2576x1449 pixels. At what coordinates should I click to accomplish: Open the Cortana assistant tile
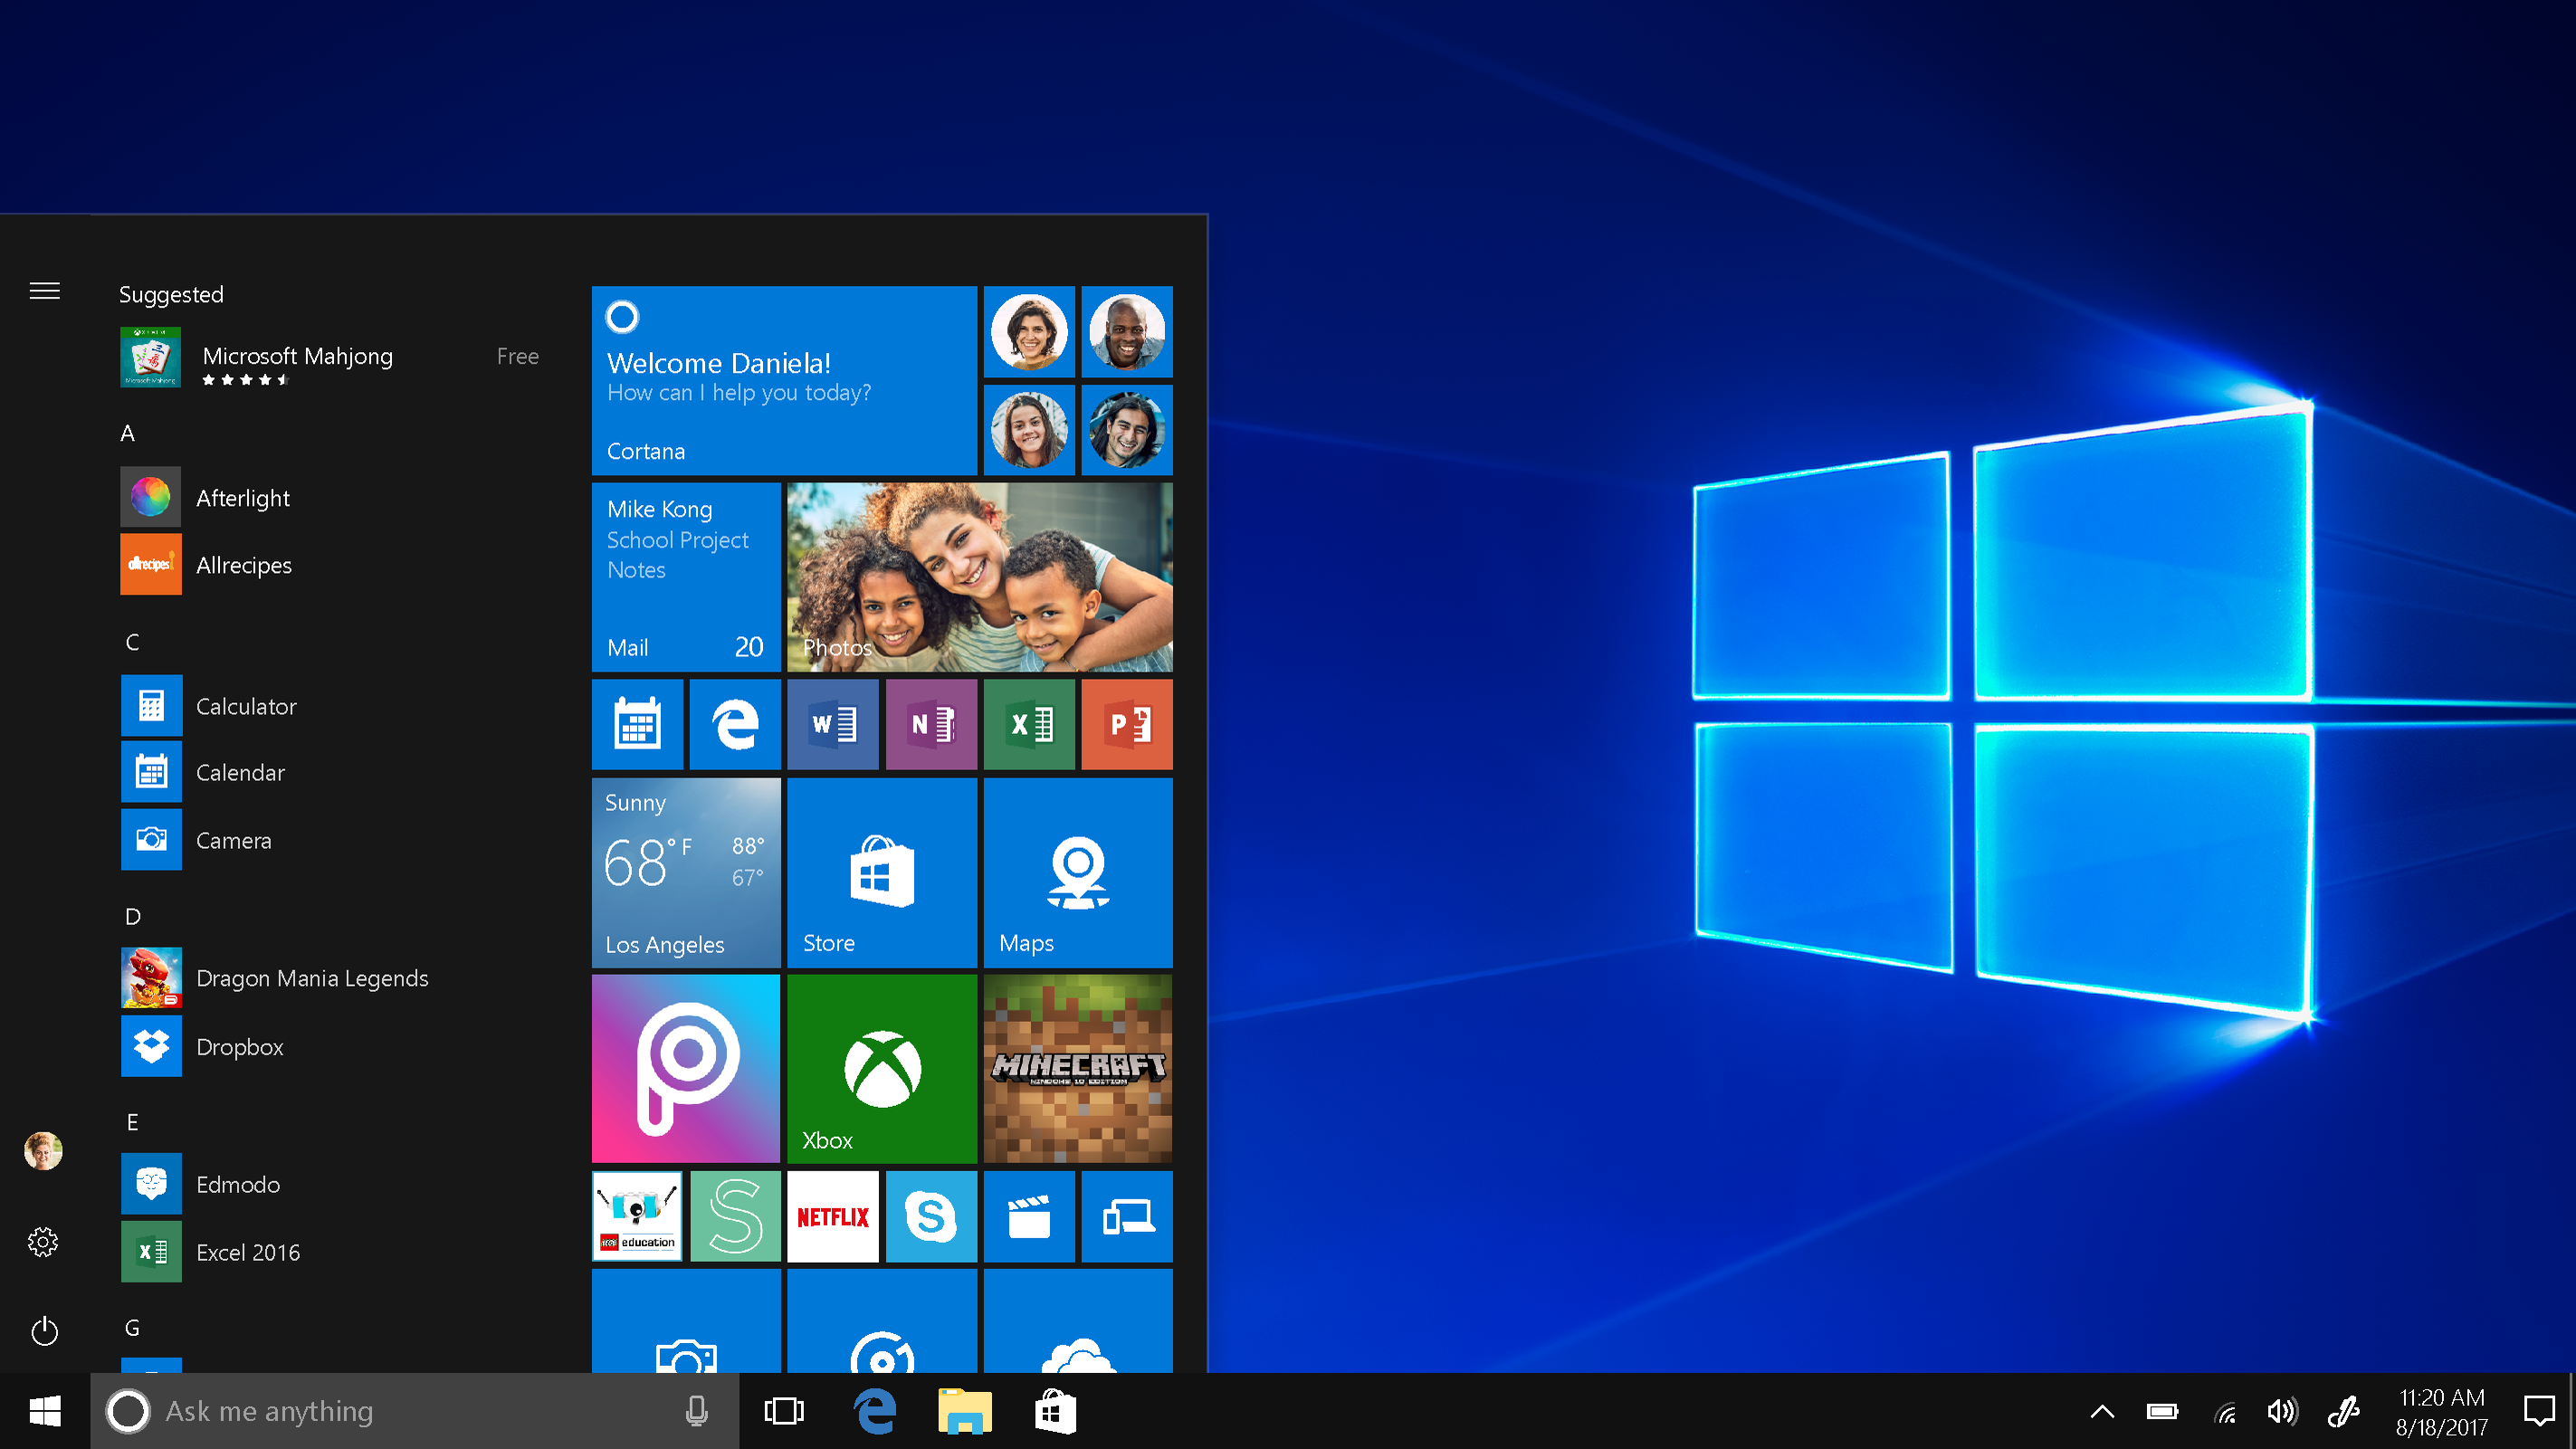784,378
